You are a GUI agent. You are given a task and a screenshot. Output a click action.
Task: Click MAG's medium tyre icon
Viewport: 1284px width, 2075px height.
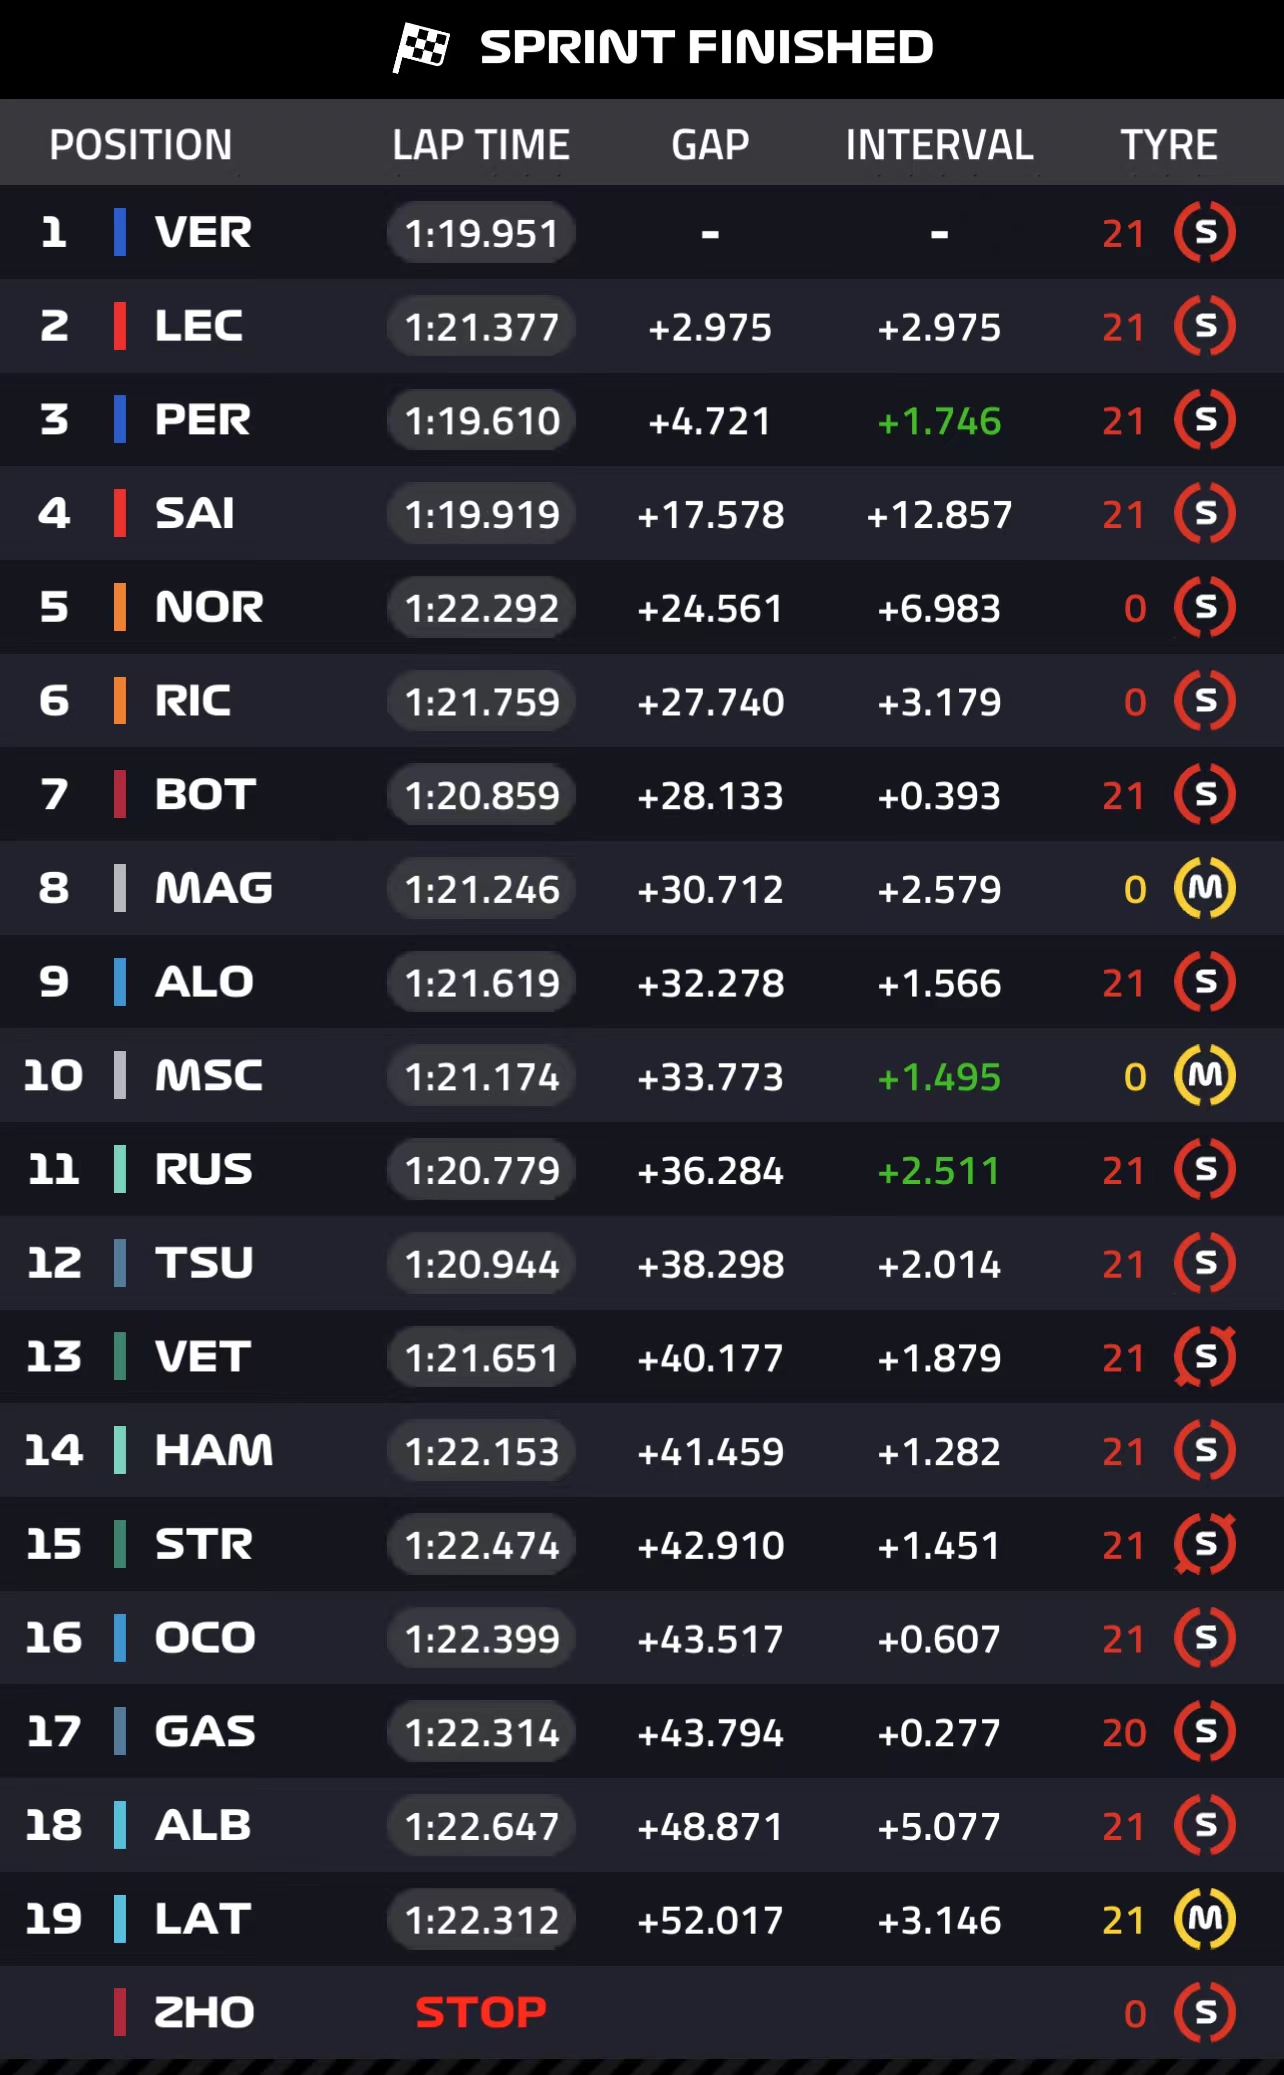point(1205,888)
